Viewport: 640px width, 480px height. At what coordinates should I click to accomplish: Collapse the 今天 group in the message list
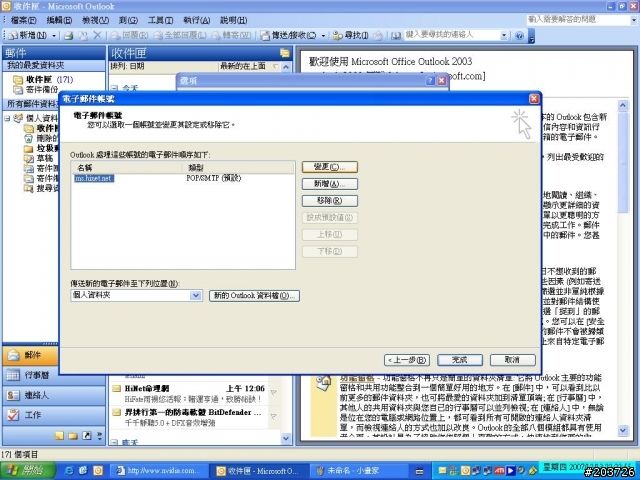pos(115,88)
